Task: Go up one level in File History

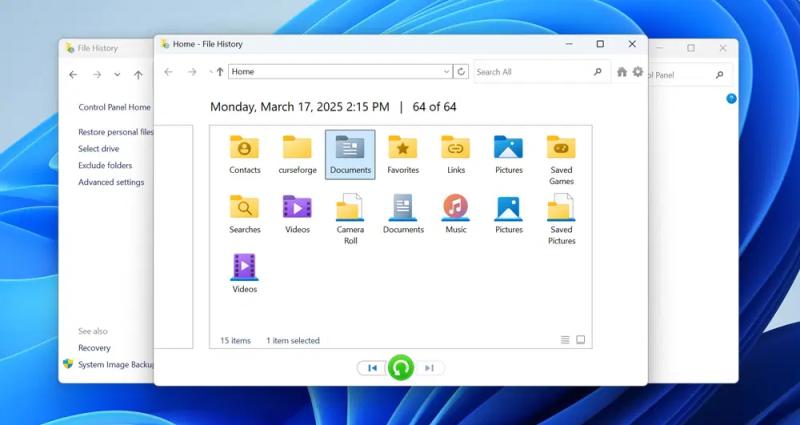Action: (x=220, y=72)
